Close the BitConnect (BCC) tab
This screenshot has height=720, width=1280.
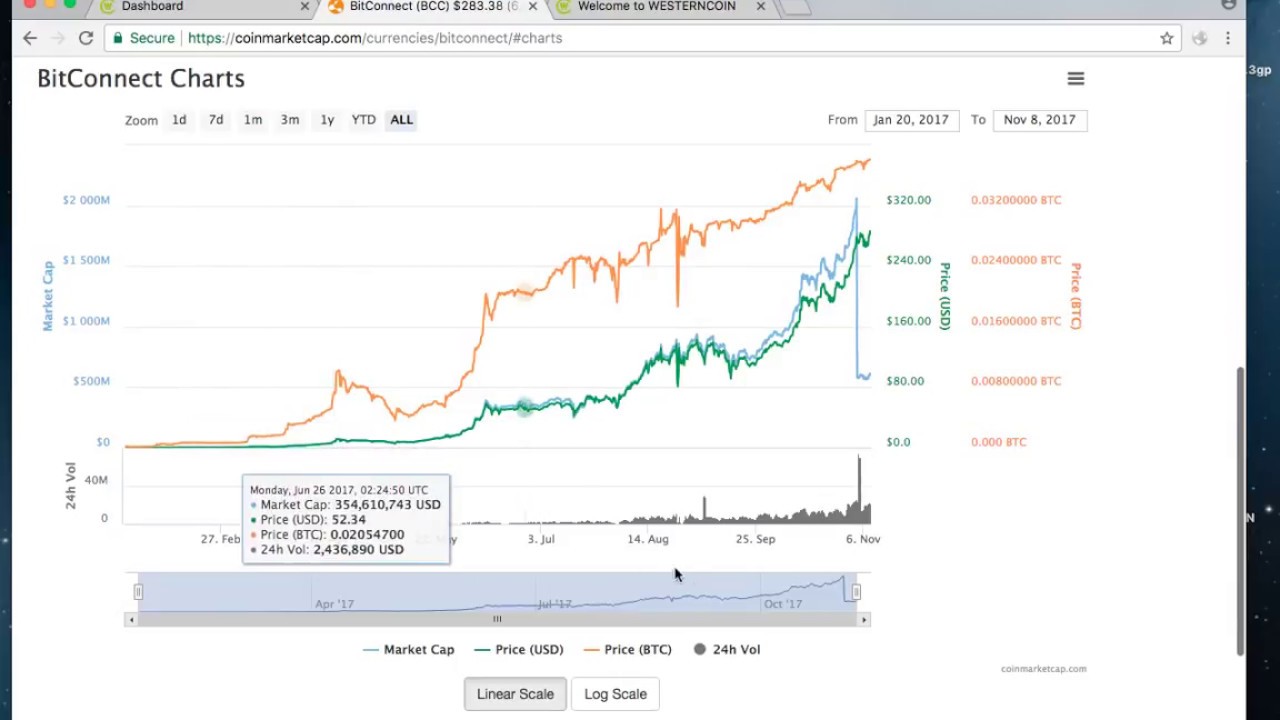pos(533,6)
